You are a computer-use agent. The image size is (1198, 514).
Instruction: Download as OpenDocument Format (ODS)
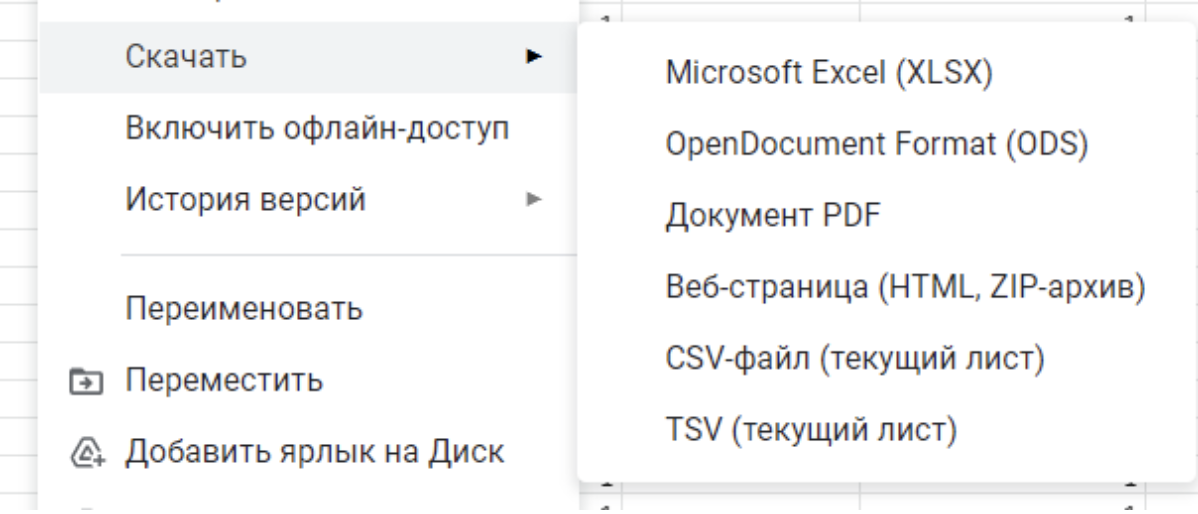pyautogui.click(x=886, y=144)
